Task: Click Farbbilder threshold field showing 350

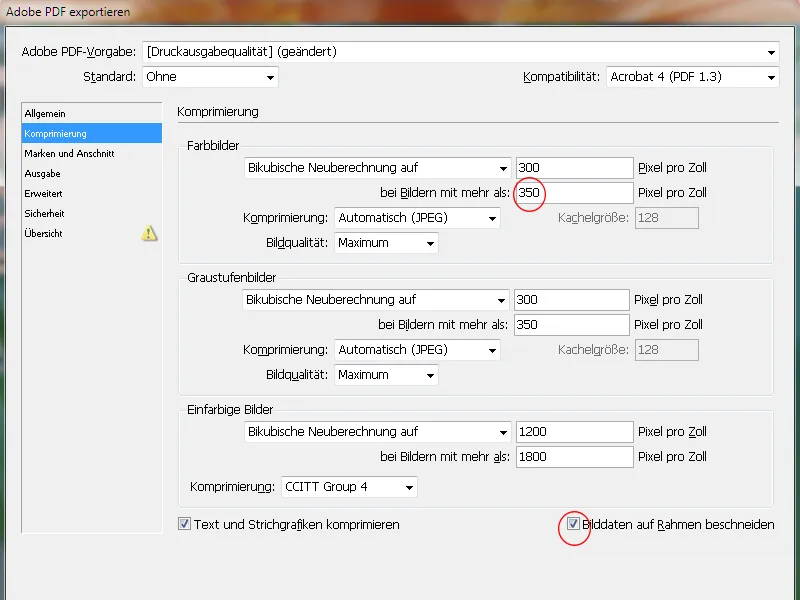Action: 574,193
